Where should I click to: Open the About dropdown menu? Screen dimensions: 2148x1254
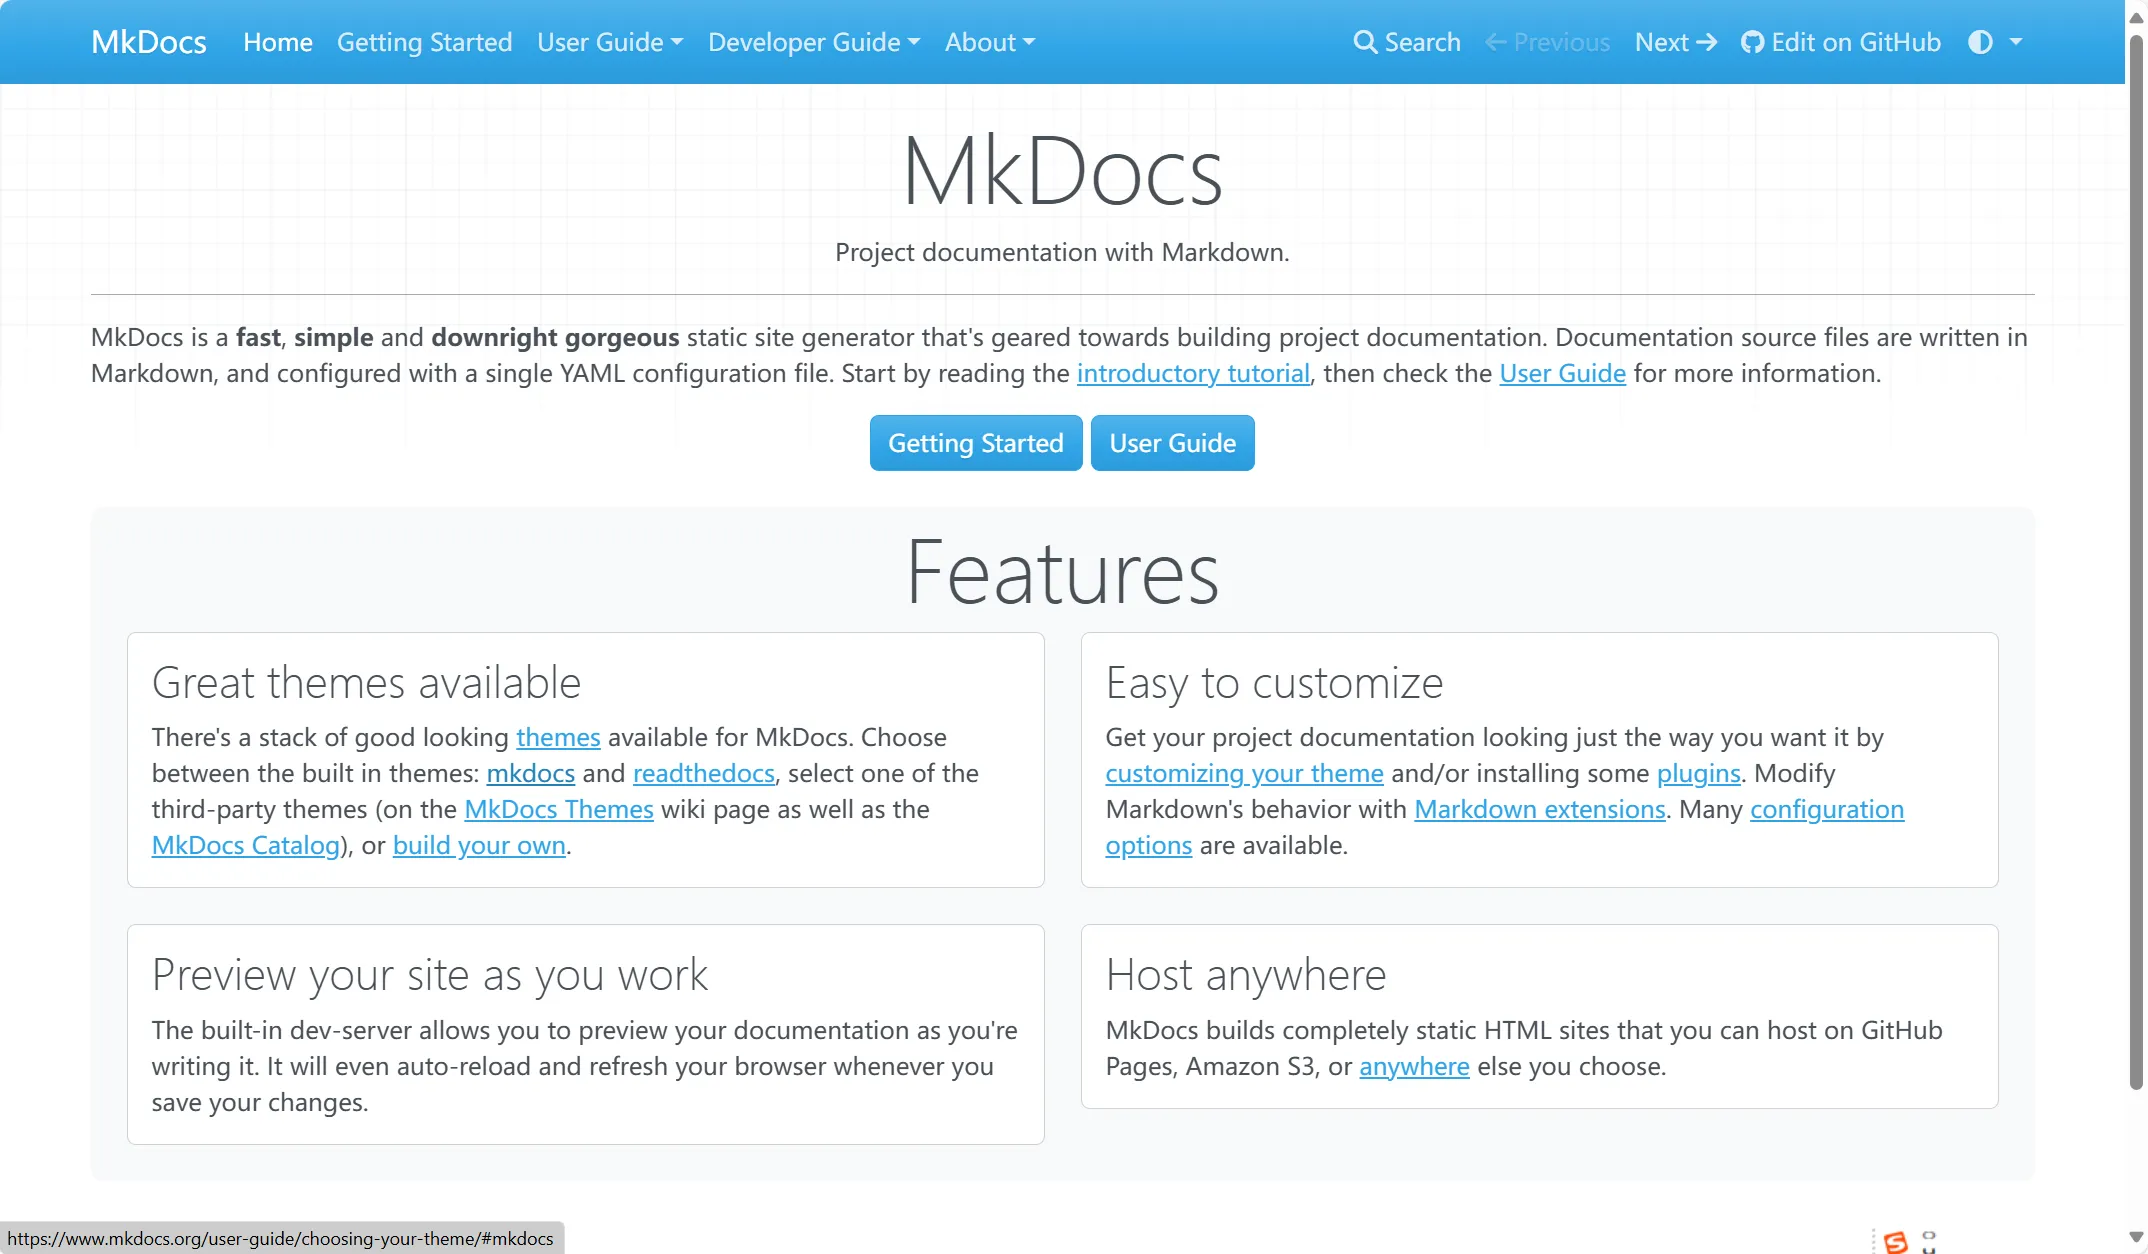[x=990, y=42]
